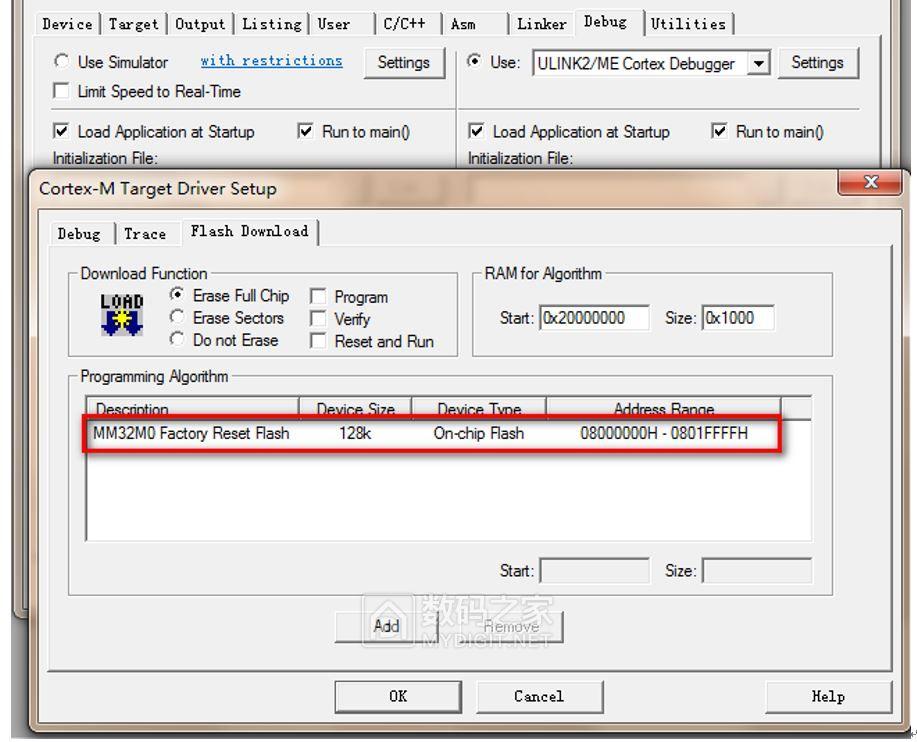Click the algorithm Start field below list
The width and height of the screenshot is (917, 742).
[594, 571]
